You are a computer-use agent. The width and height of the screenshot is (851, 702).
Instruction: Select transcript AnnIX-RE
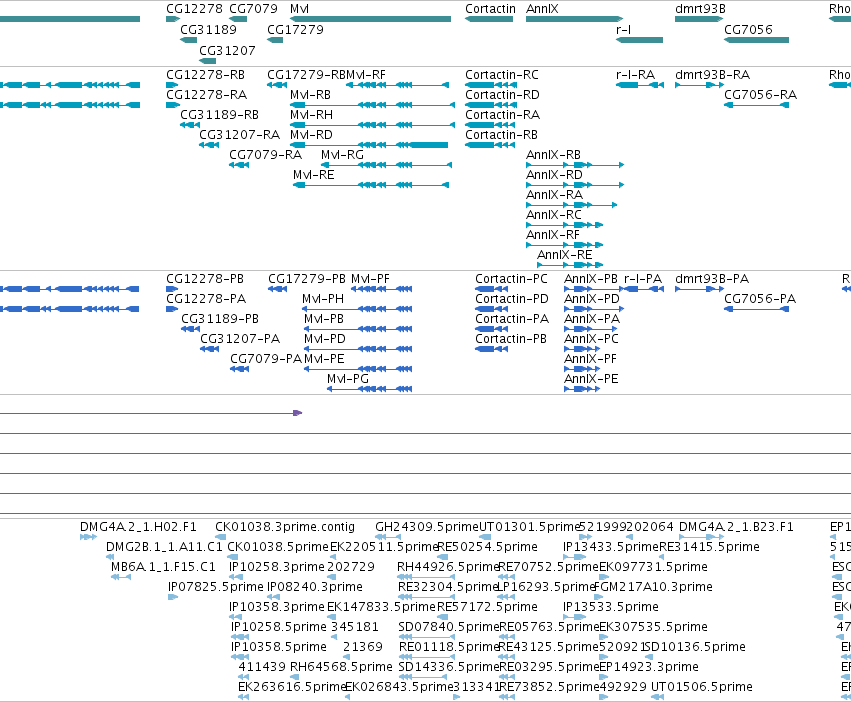(x=570, y=265)
